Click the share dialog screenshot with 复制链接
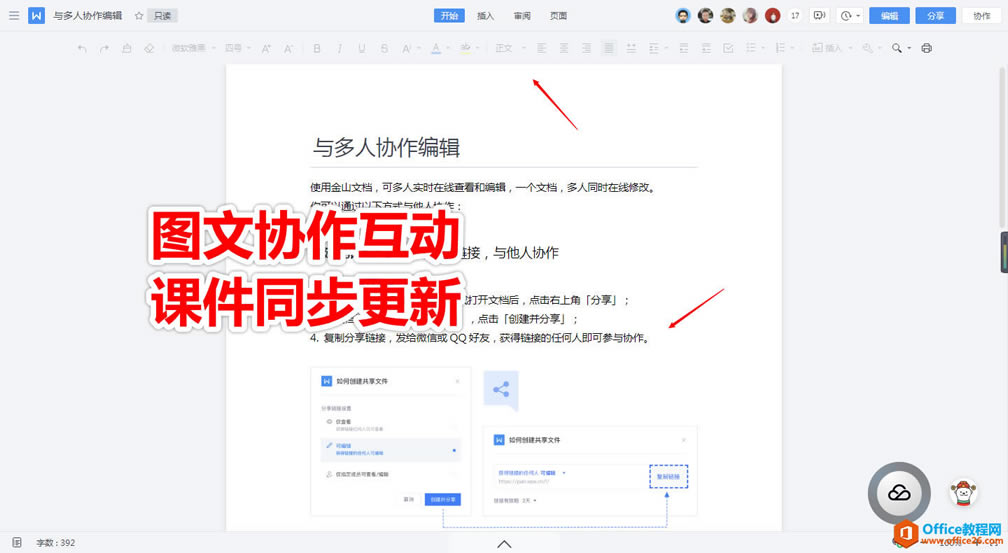The height and width of the screenshot is (553, 1008). 590,470
